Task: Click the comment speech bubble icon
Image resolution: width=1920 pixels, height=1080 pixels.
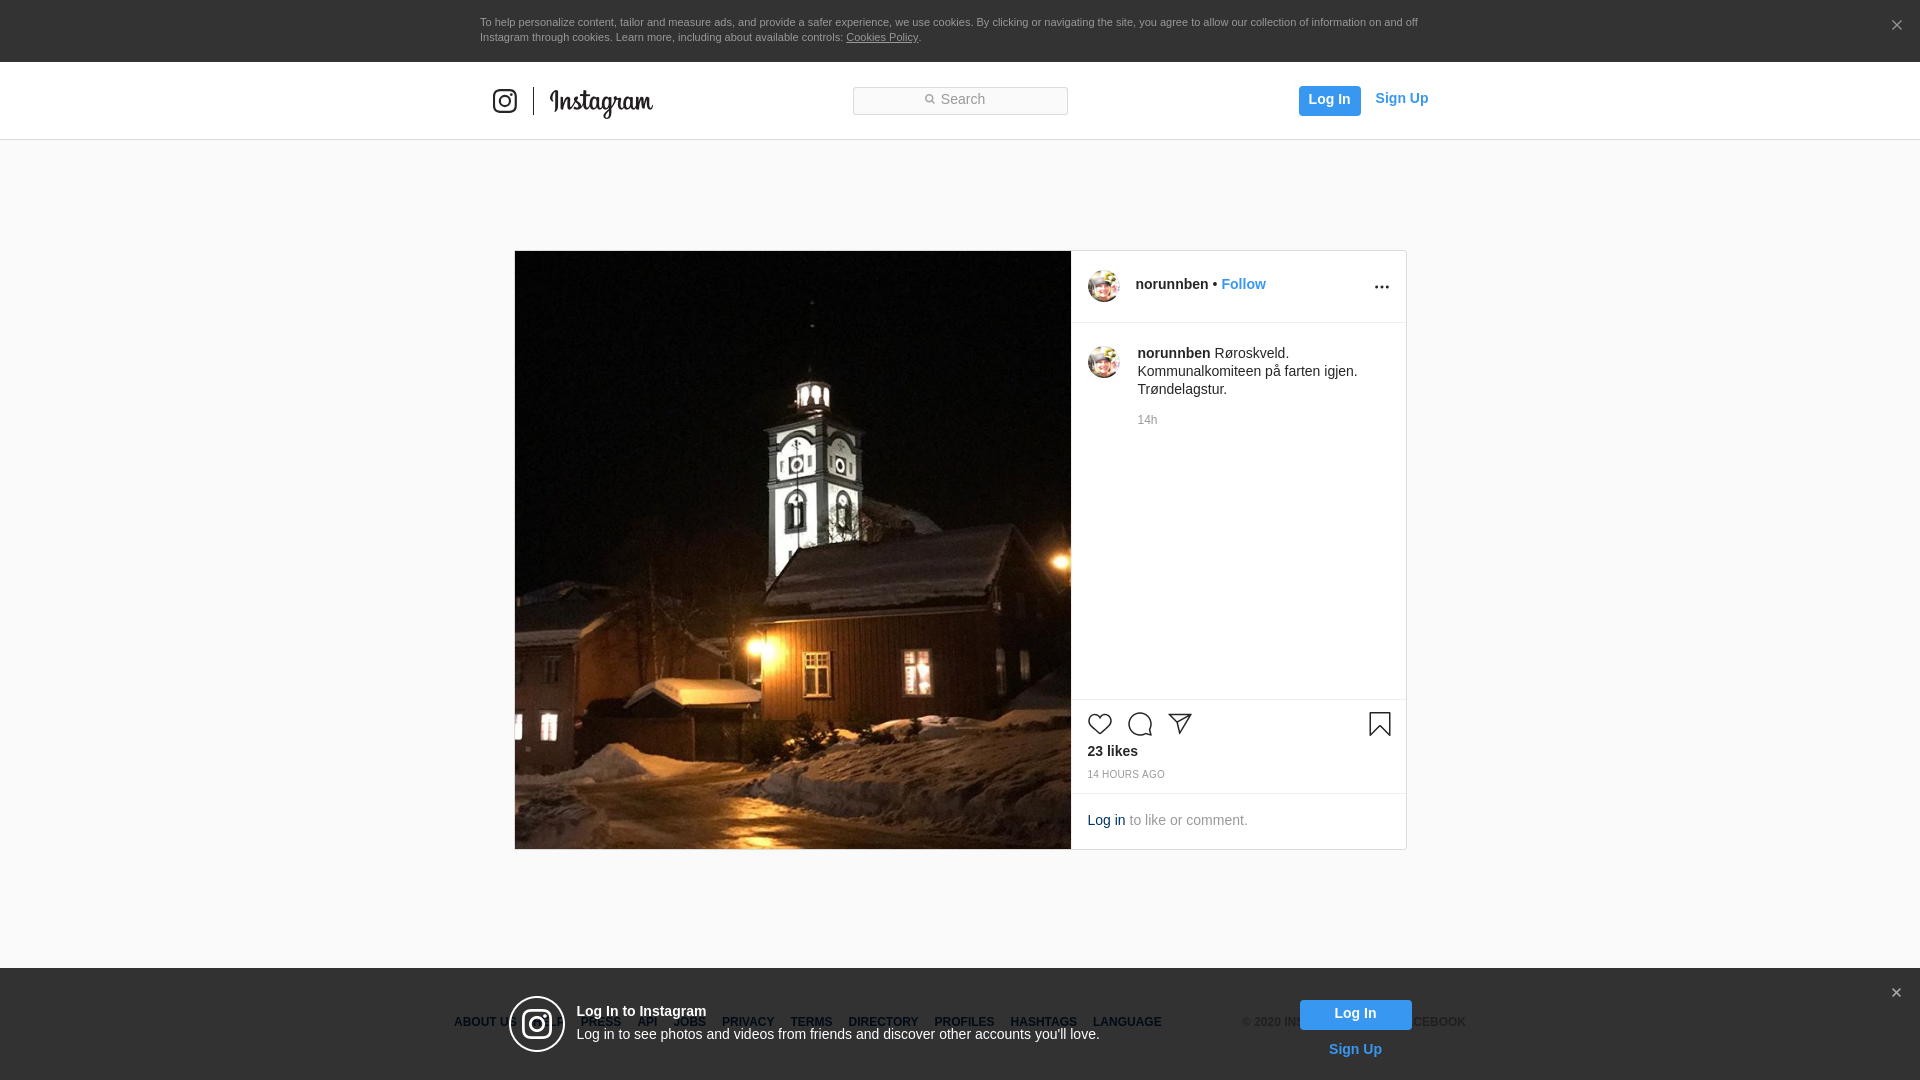Action: coord(1140,724)
